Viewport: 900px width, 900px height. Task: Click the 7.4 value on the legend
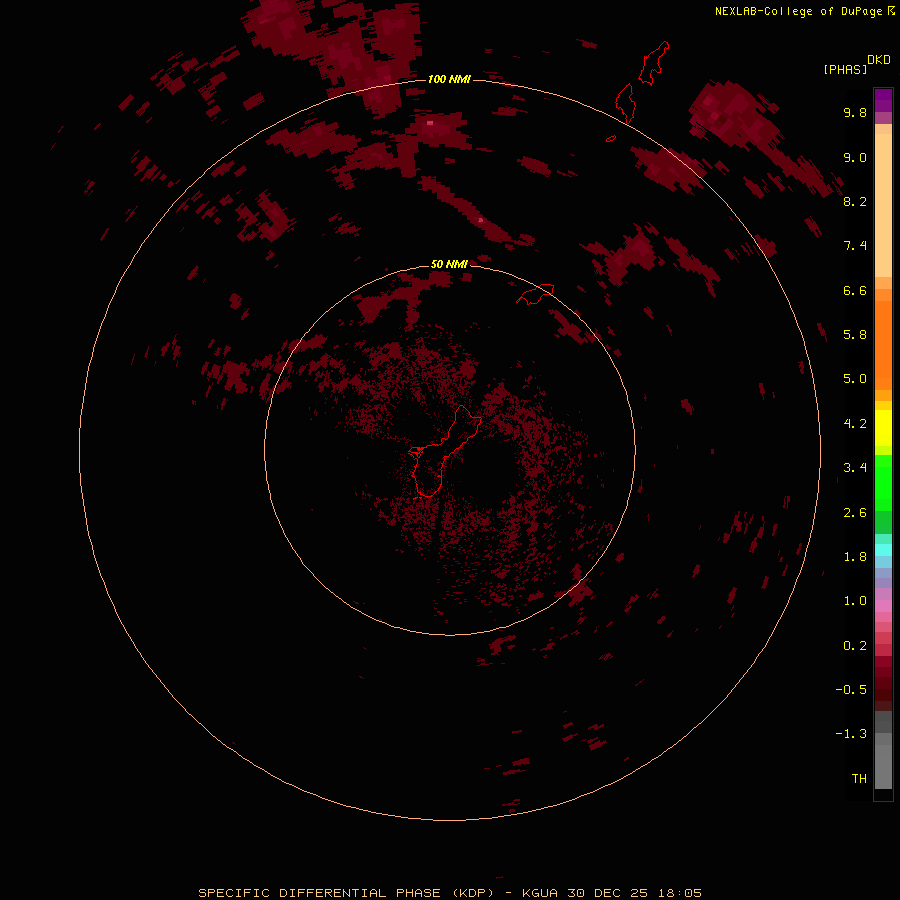[855, 246]
